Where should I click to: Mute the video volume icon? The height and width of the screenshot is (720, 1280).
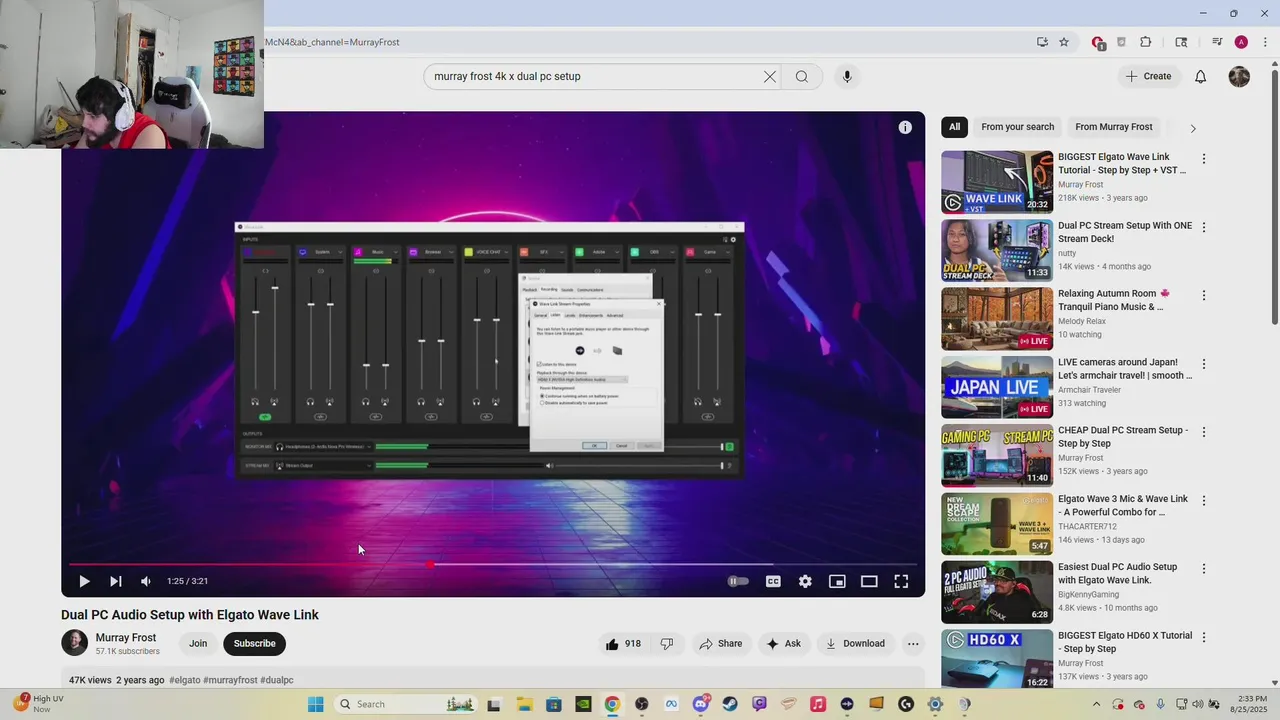point(146,581)
